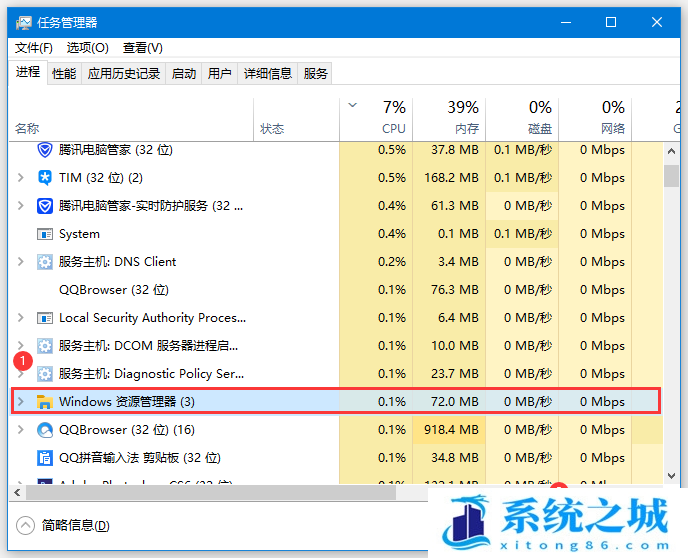Screen dimensions: 688x558
Task: Click the System process icon
Action: (x=44, y=234)
